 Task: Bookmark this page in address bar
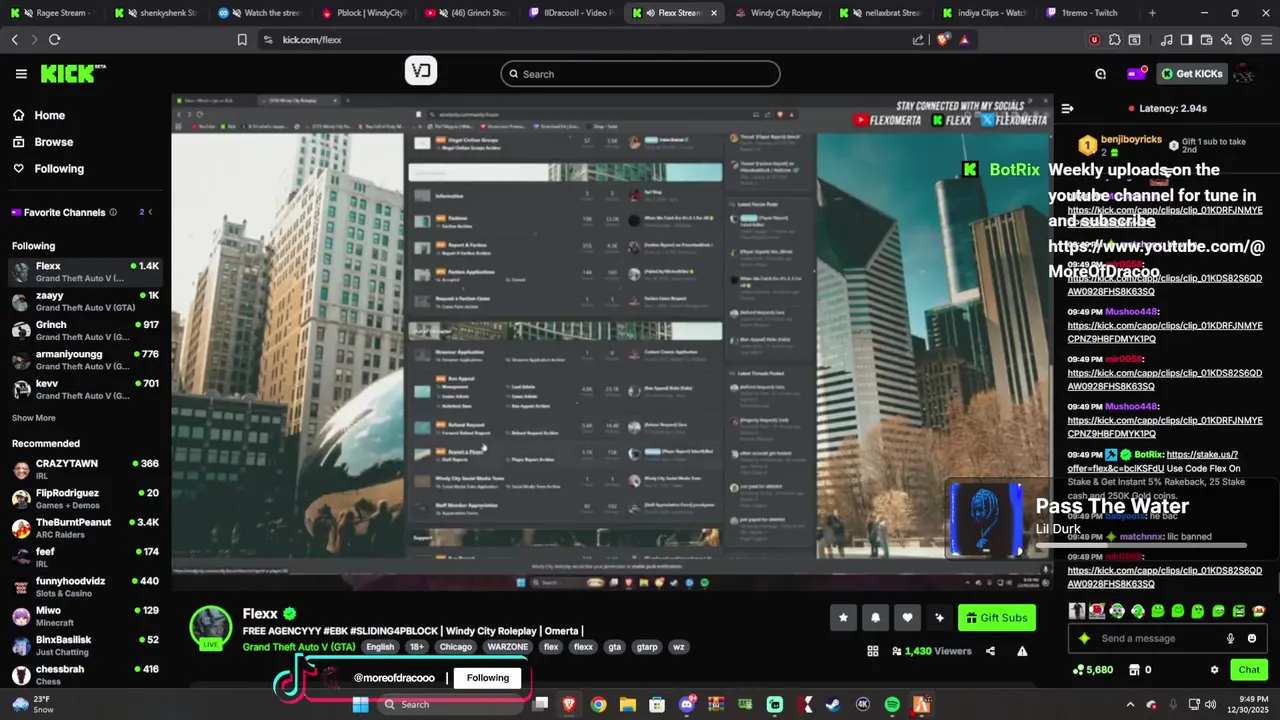coord(242,40)
